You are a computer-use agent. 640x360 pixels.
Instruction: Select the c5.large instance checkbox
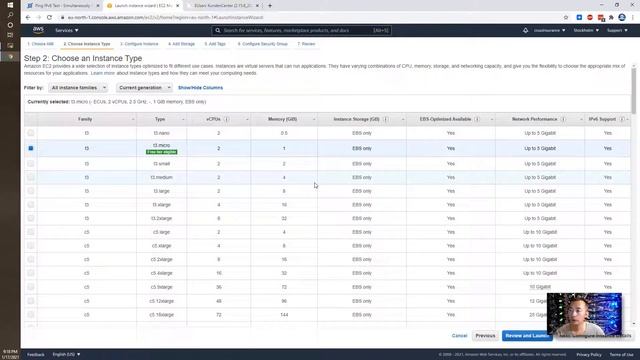click(31, 232)
